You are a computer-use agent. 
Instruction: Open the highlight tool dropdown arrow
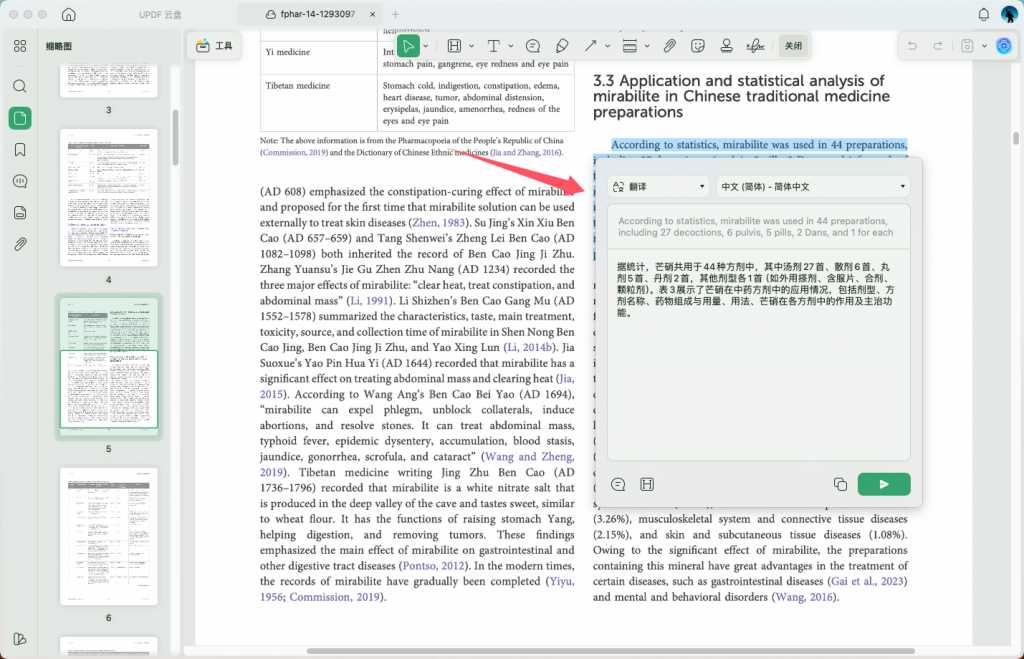pyautogui.click(x=472, y=46)
